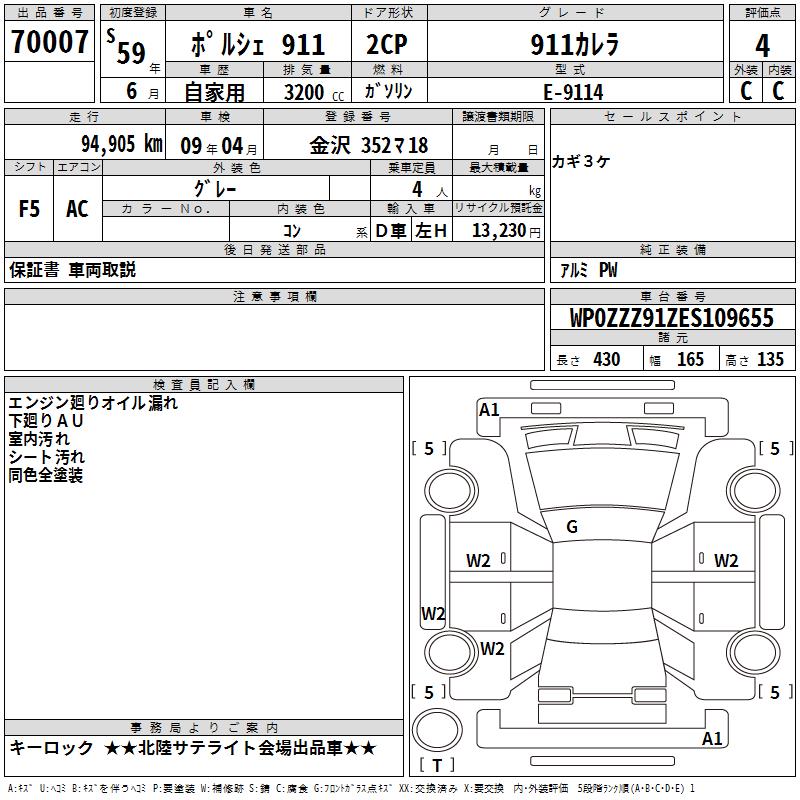Select inspector note シート汚れ
This screenshot has height=800, width=800.
coord(46,457)
